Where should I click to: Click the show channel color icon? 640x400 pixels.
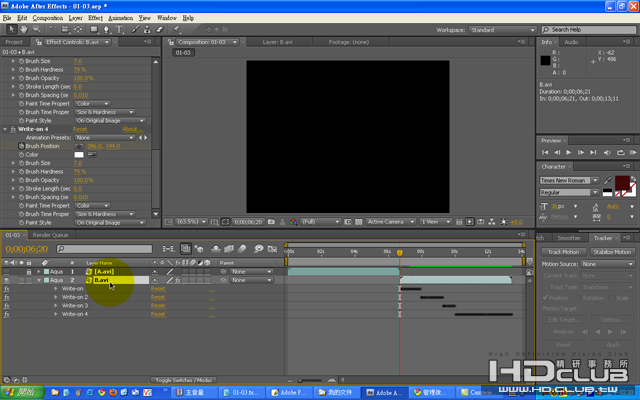pos(293,222)
